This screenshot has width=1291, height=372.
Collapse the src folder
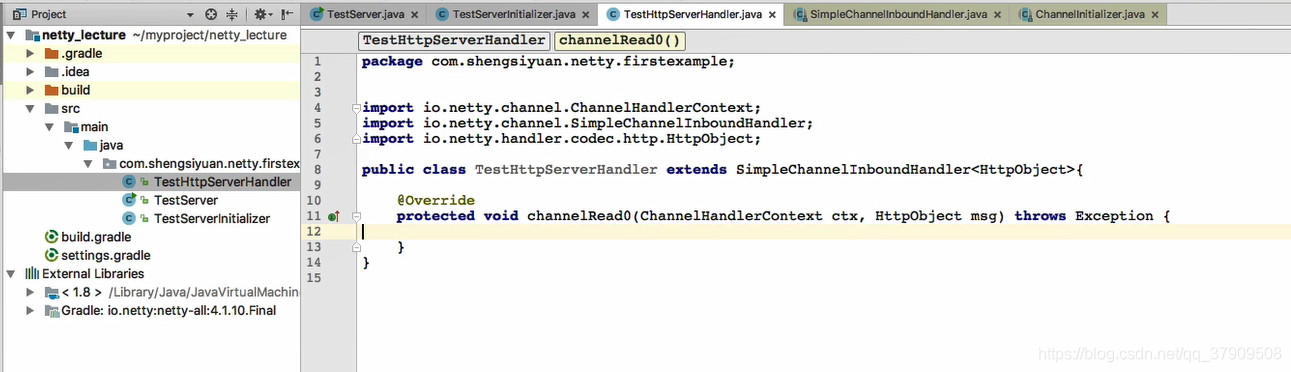[31, 109]
